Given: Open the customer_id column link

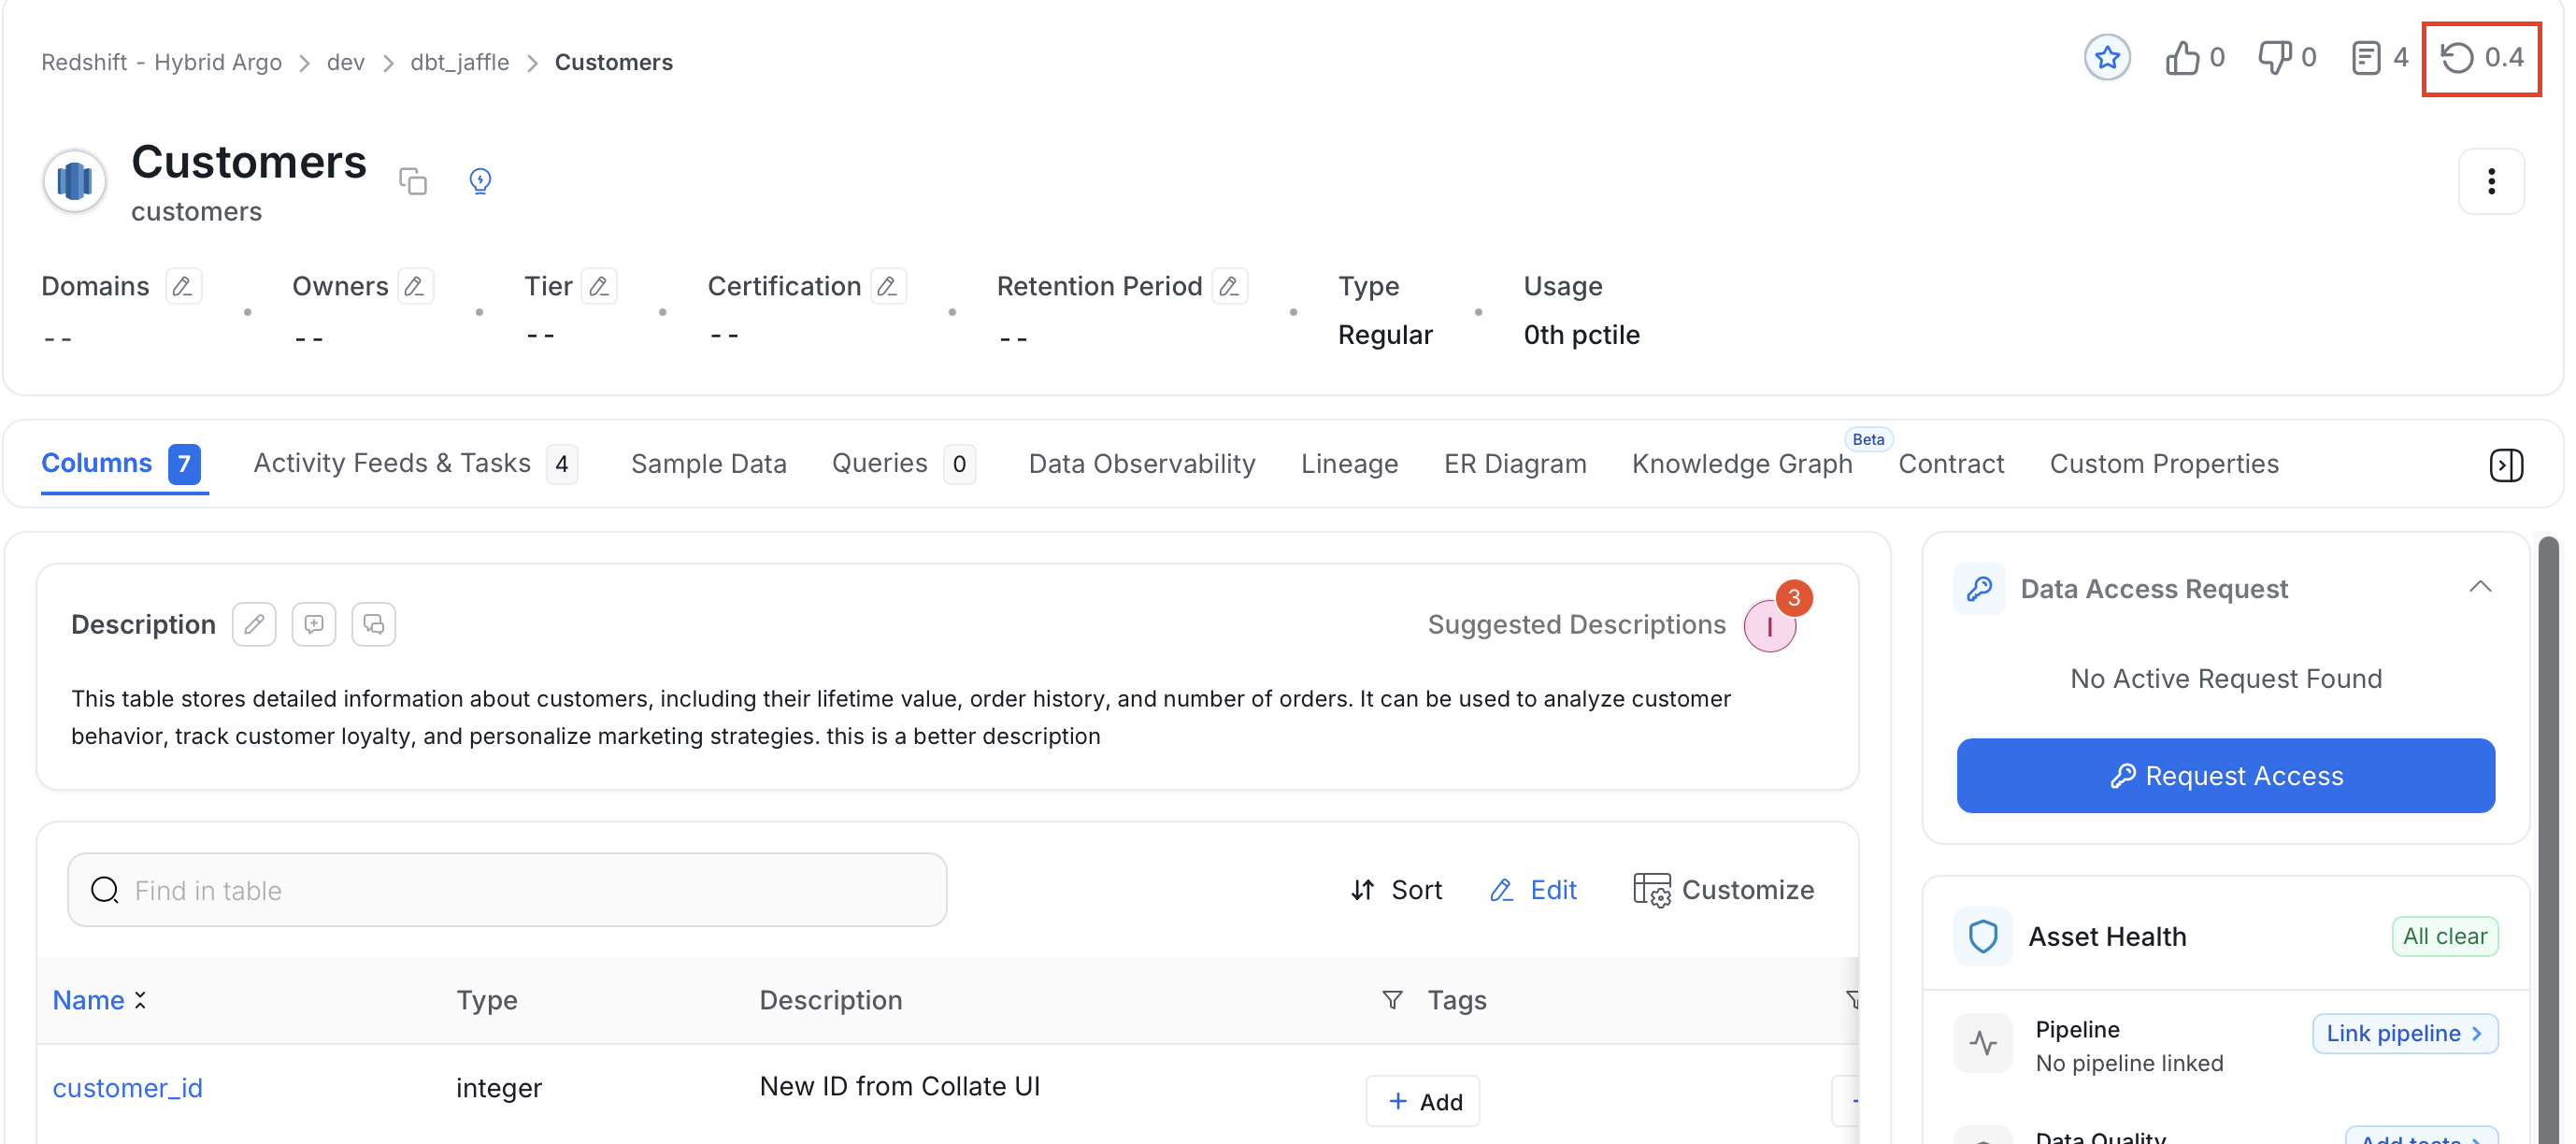Looking at the screenshot, I should point(127,1087).
